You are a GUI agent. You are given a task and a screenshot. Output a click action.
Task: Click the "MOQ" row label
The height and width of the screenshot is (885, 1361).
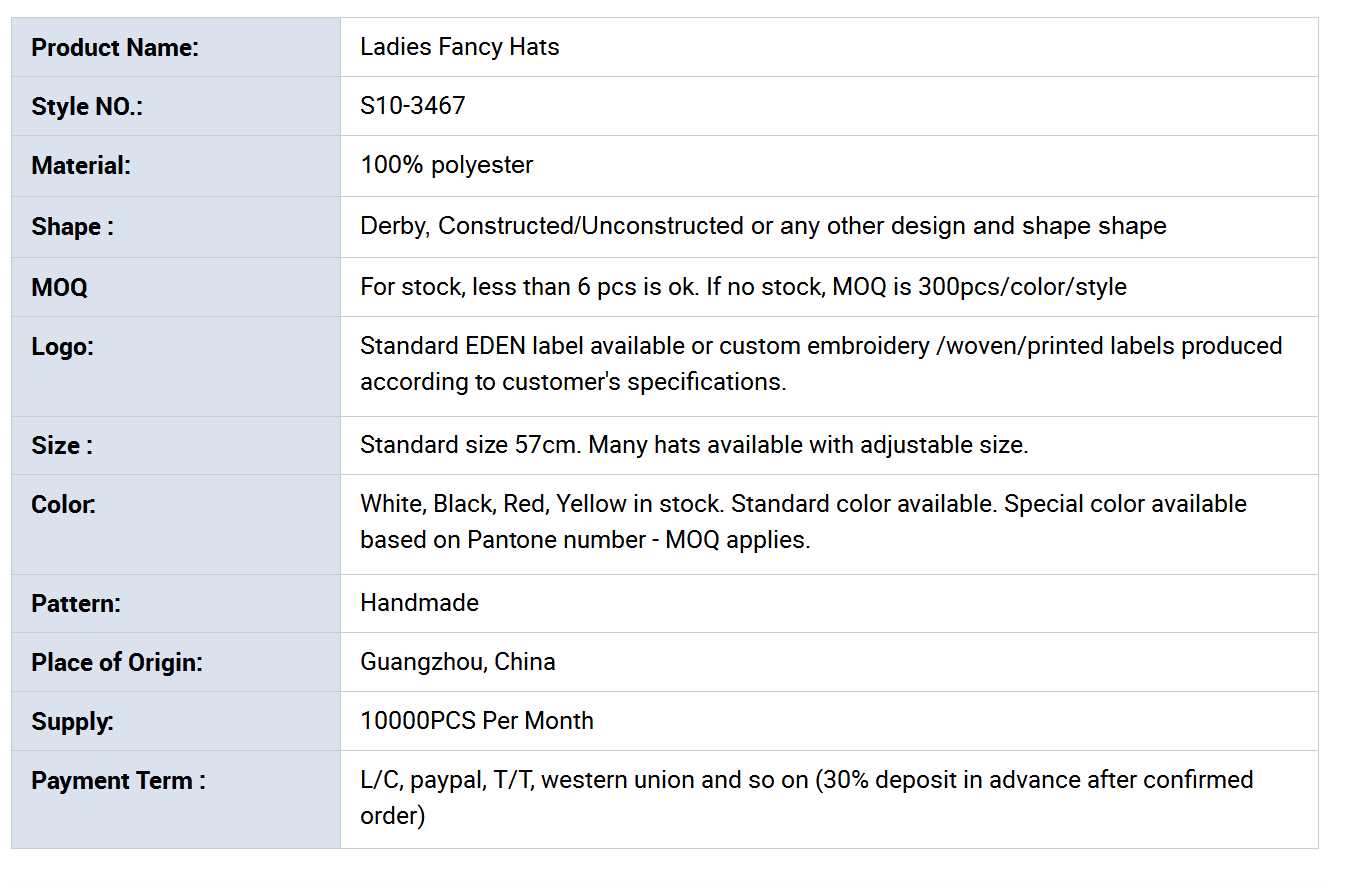click(59, 288)
